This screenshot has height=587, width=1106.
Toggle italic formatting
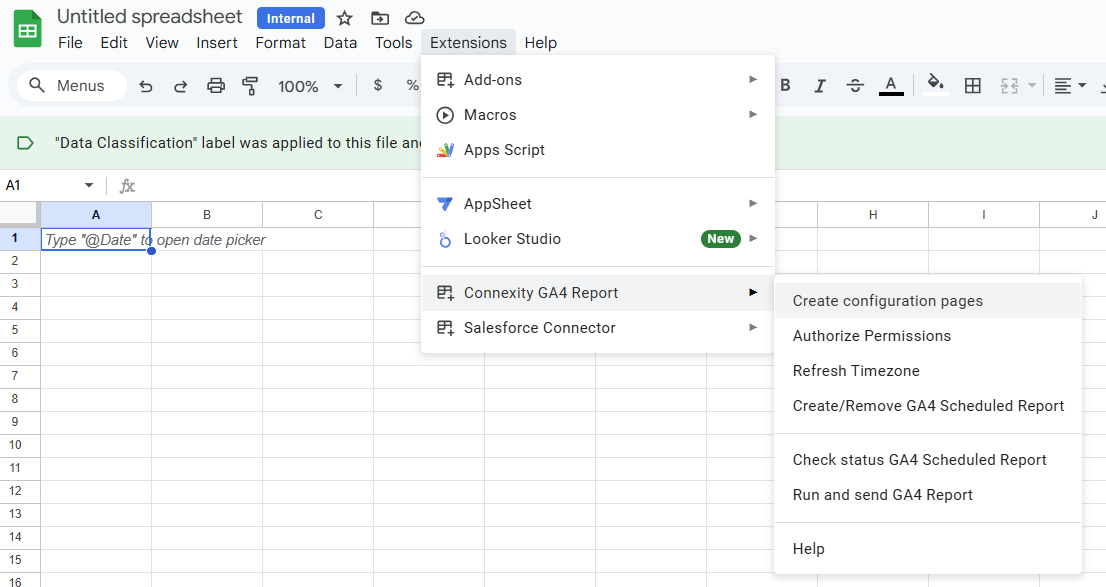(820, 85)
